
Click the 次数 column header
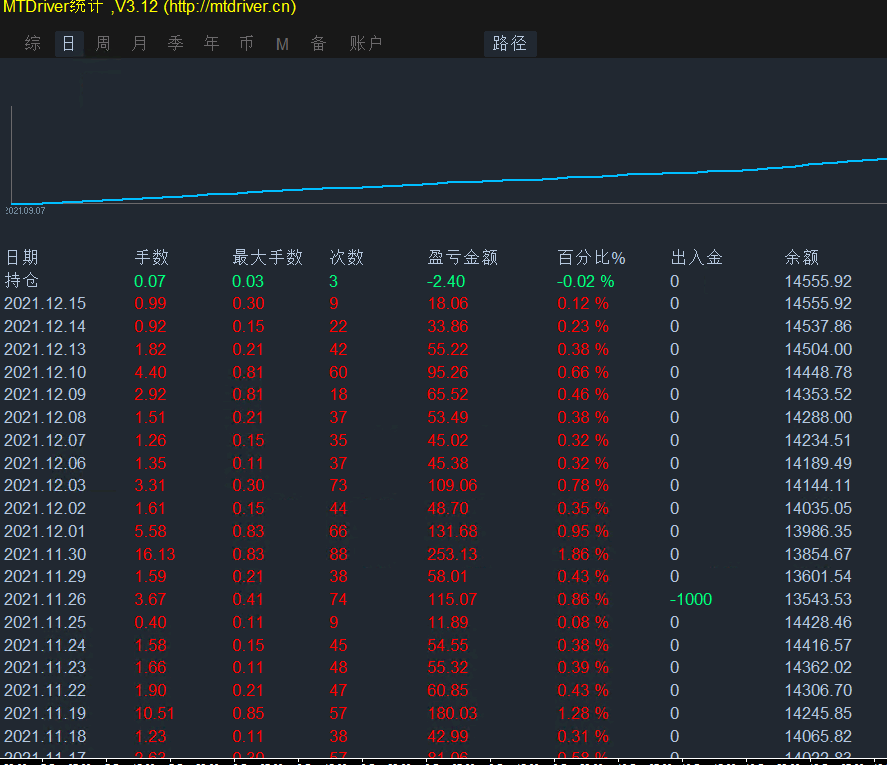click(x=346, y=257)
